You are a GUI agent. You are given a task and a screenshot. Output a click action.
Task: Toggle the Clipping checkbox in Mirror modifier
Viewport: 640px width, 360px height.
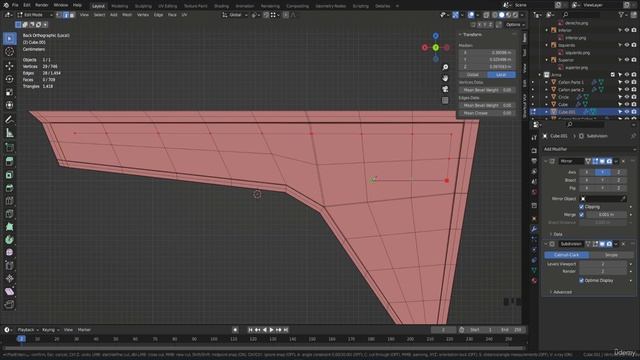point(582,207)
